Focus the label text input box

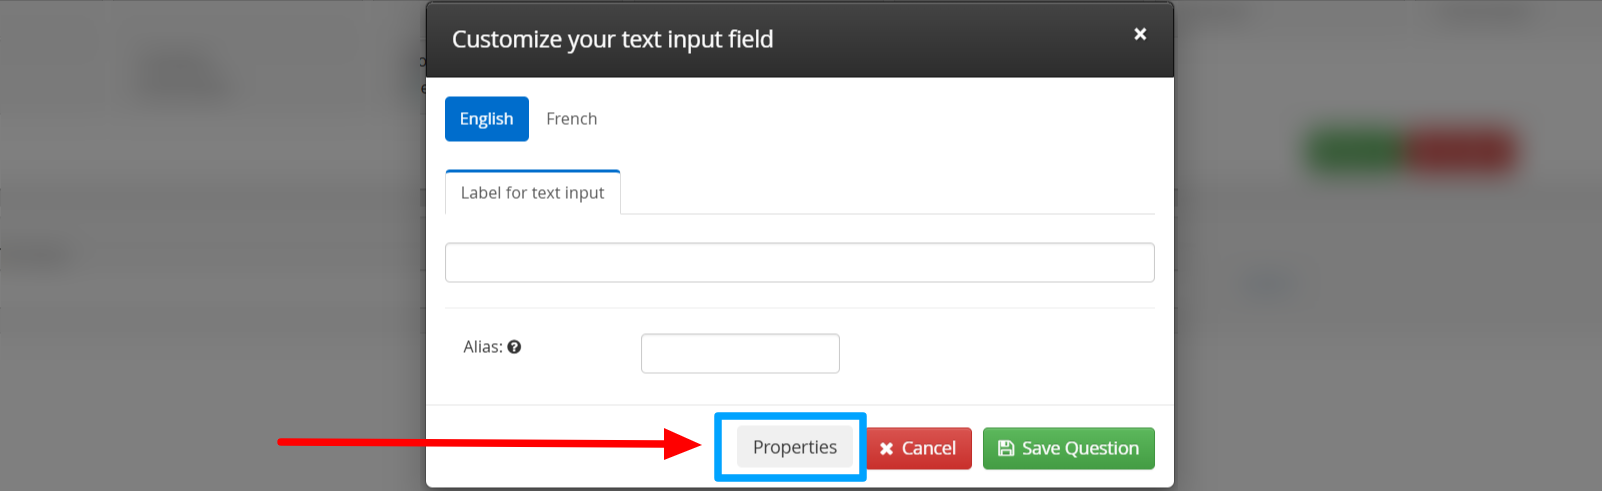tap(799, 263)
